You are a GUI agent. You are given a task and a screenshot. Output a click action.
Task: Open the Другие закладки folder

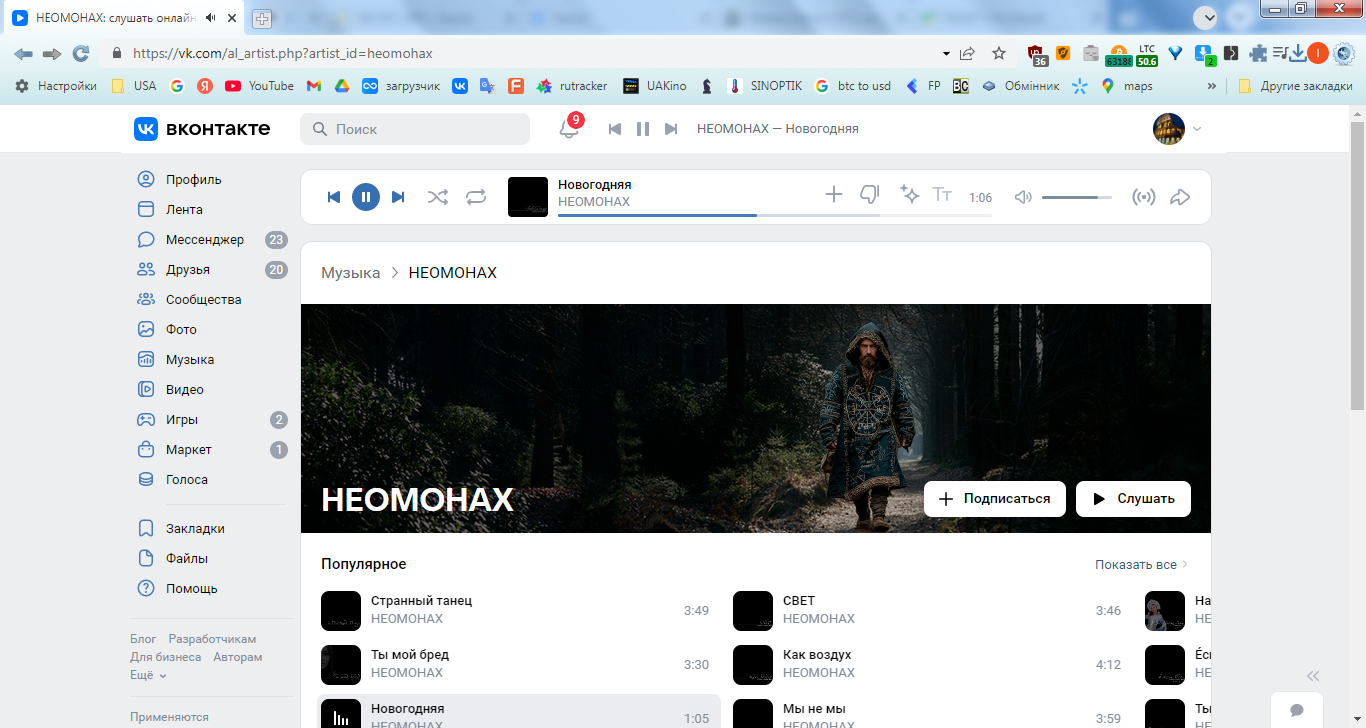coord(1294,86)
